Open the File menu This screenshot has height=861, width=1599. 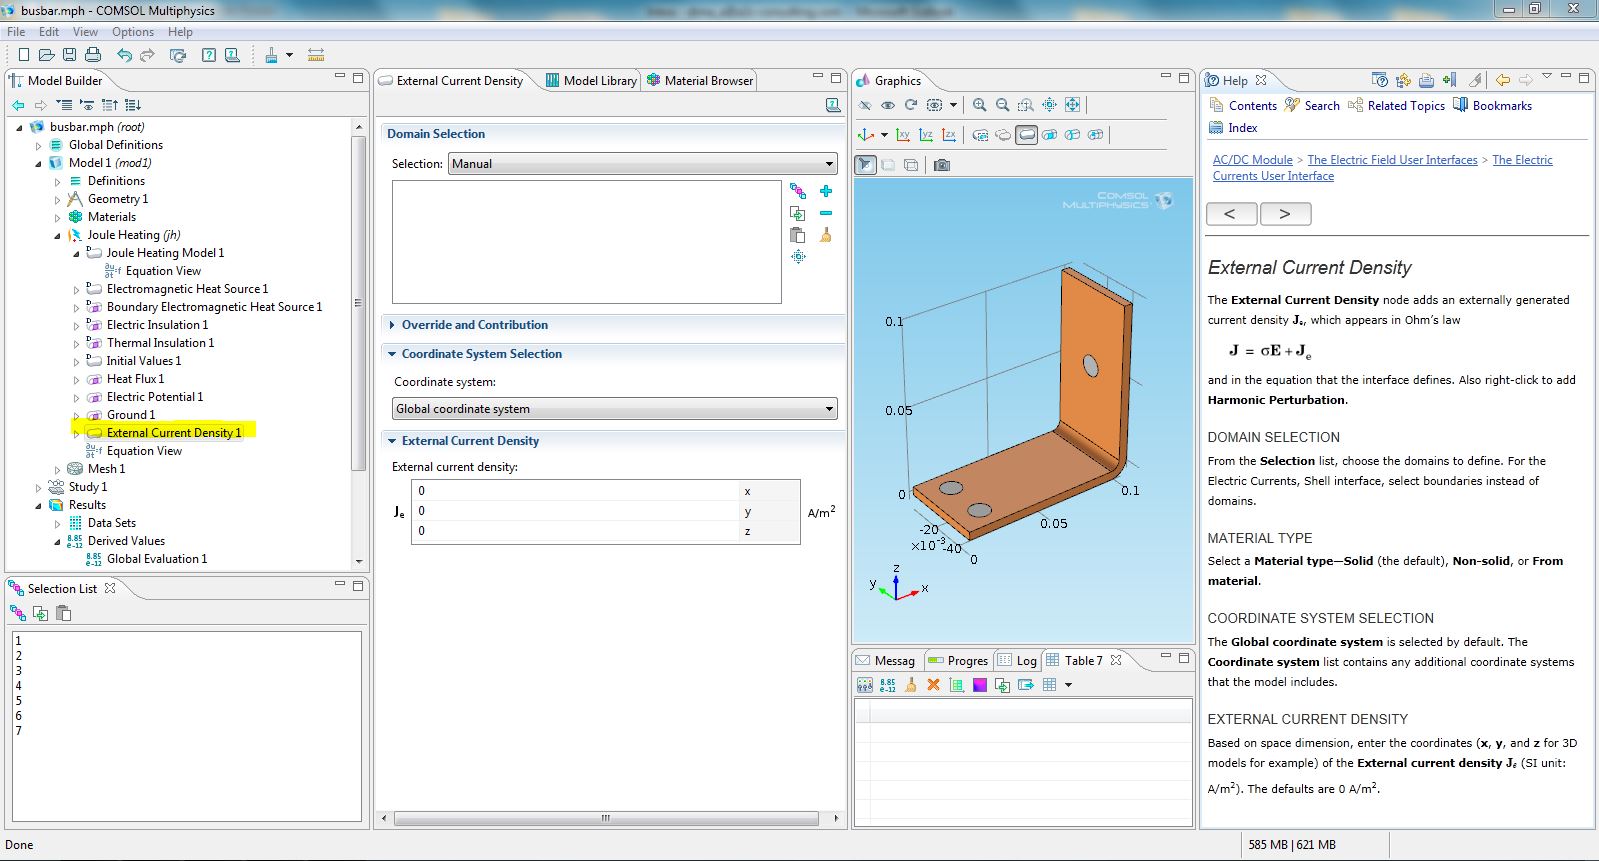[x=16, y=32]
